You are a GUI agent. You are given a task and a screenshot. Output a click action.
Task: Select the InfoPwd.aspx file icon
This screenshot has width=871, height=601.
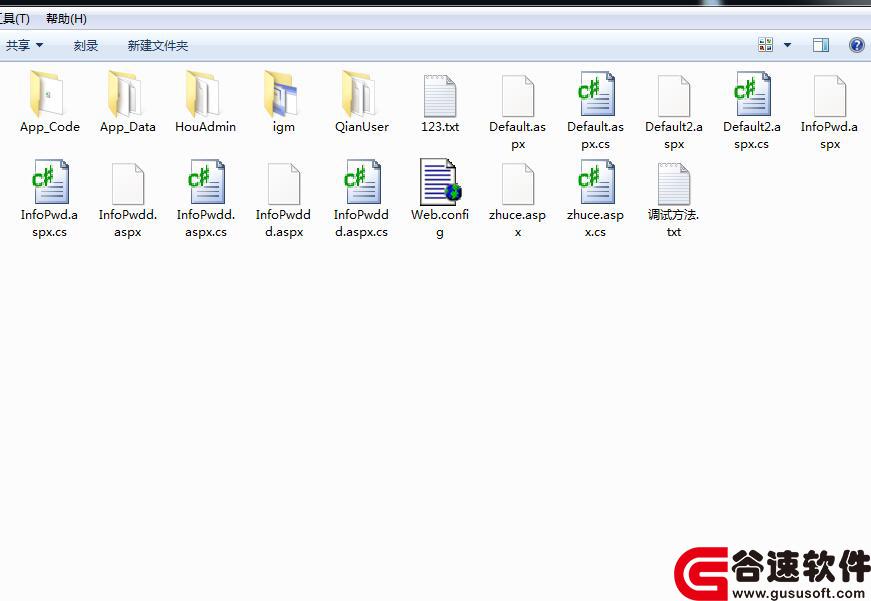pyautogui.click(x=830, y=96)
